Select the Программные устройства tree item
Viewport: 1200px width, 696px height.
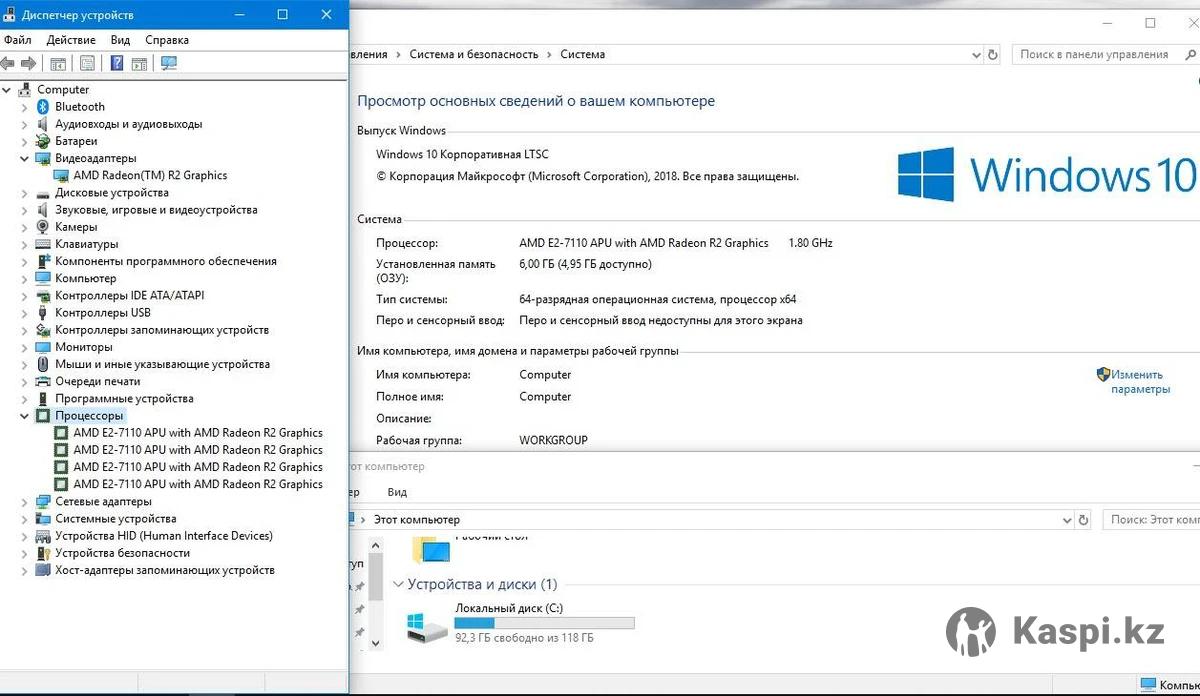pos(124,399)
